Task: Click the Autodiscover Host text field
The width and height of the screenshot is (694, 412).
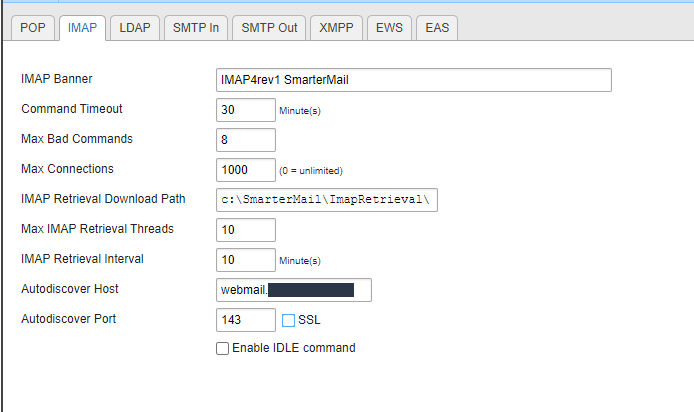Action: (293, 290)
